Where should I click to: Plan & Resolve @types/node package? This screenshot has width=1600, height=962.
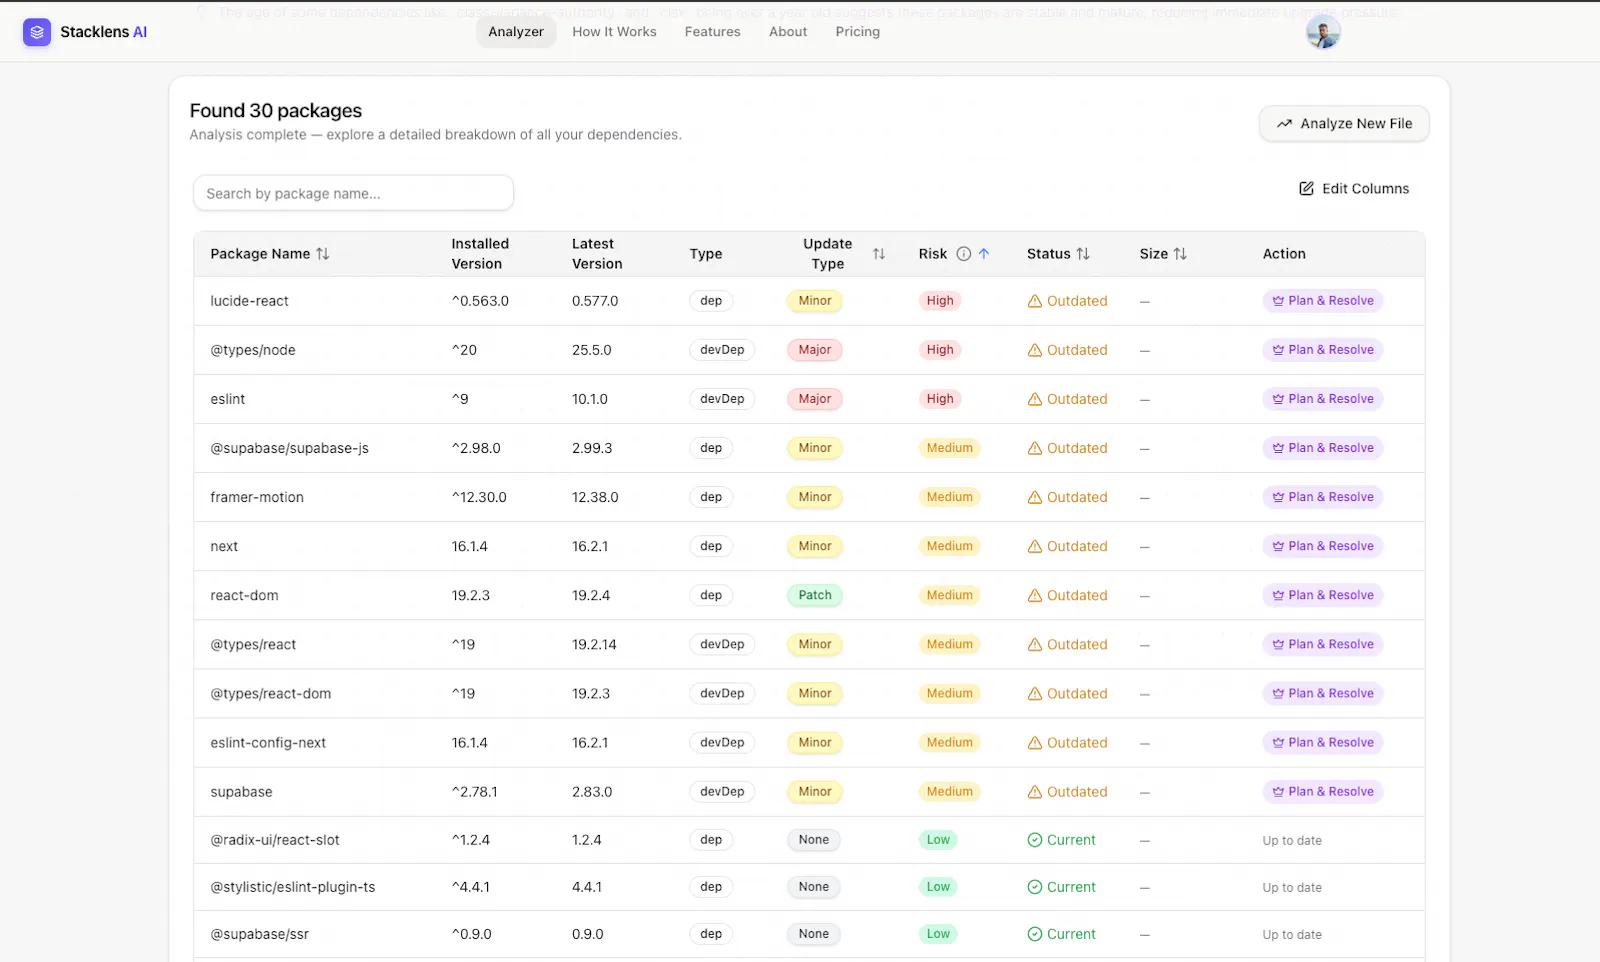click(x=1322, y=350)
